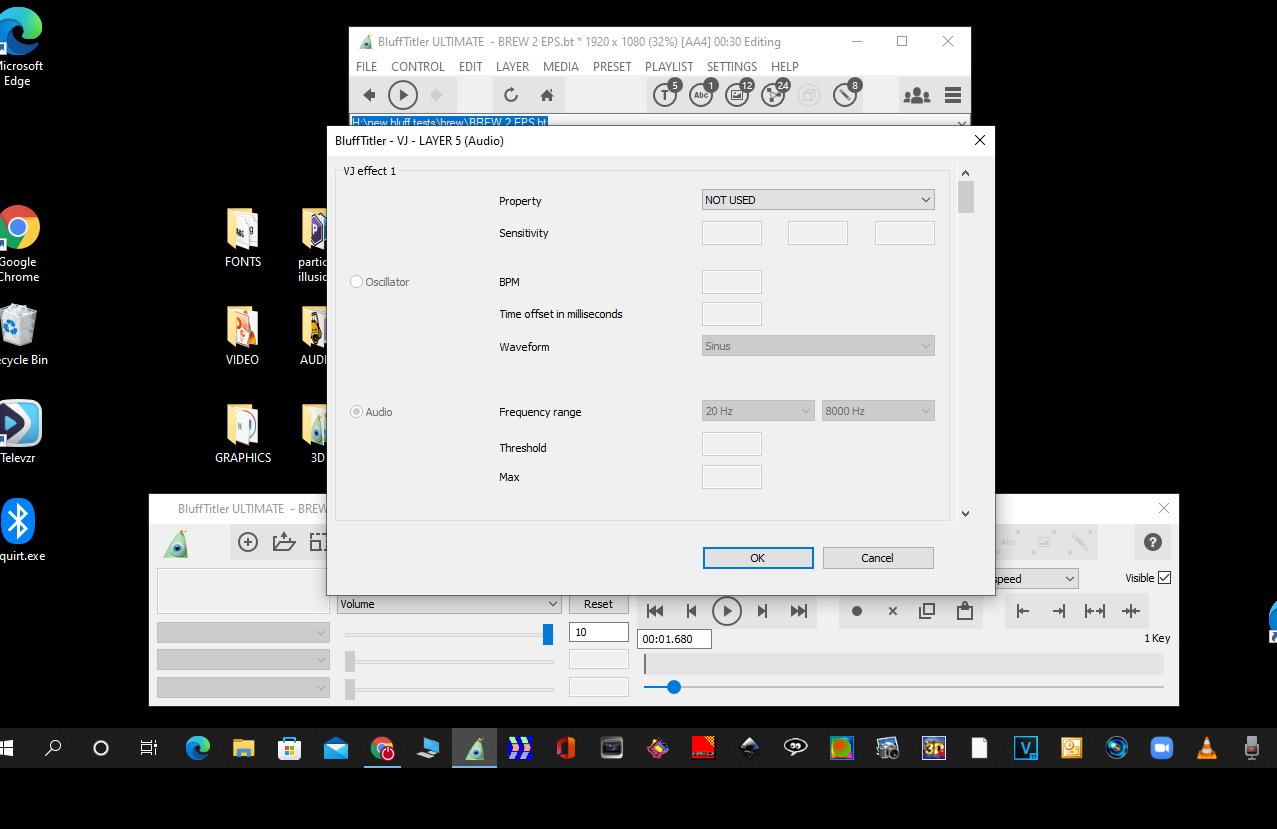This screenshot has height=829, width=1277.
Task: Click the open folder icon in tool window
Action: coord(284,542)
